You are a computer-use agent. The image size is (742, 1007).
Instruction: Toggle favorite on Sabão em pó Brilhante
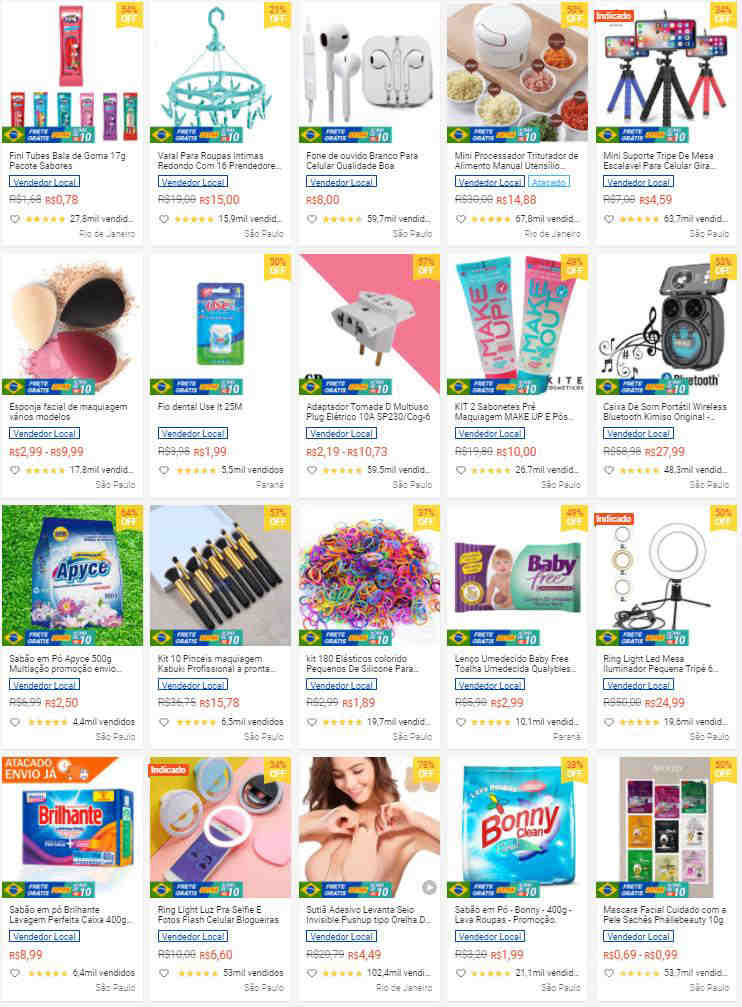(x=15, y=973)
